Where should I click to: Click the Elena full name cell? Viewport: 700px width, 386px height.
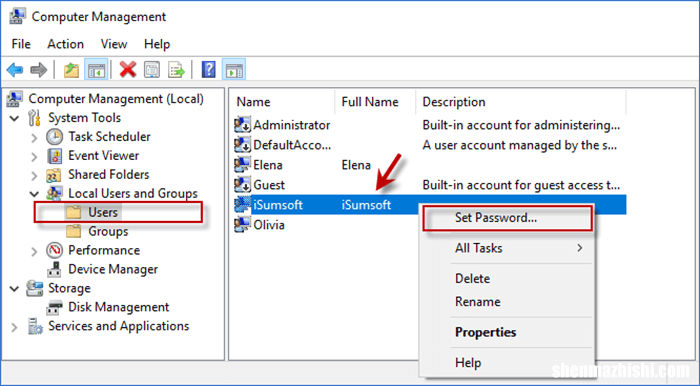[356, 165]
